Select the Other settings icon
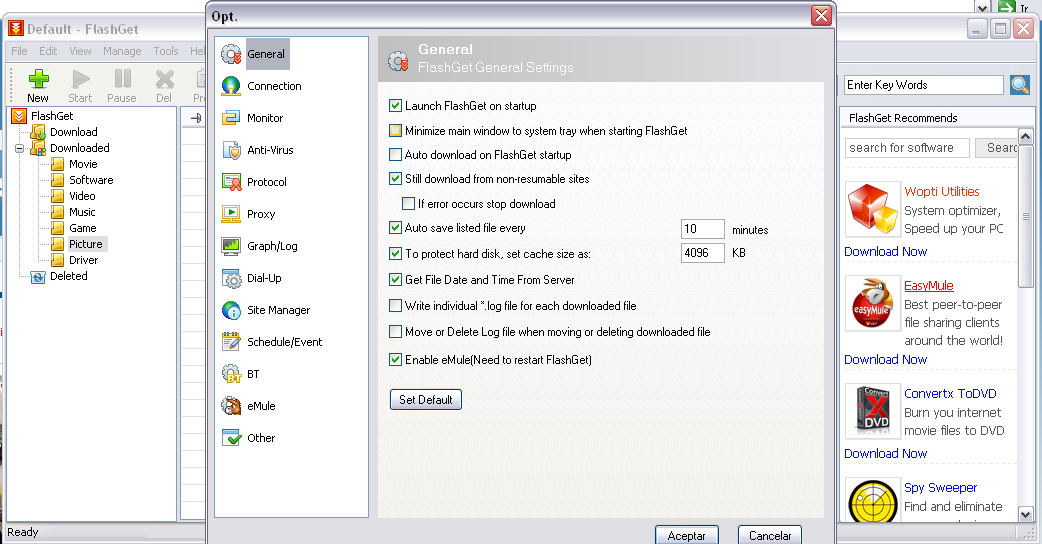This screenshot has width=1042, height=544. (231, 438)
